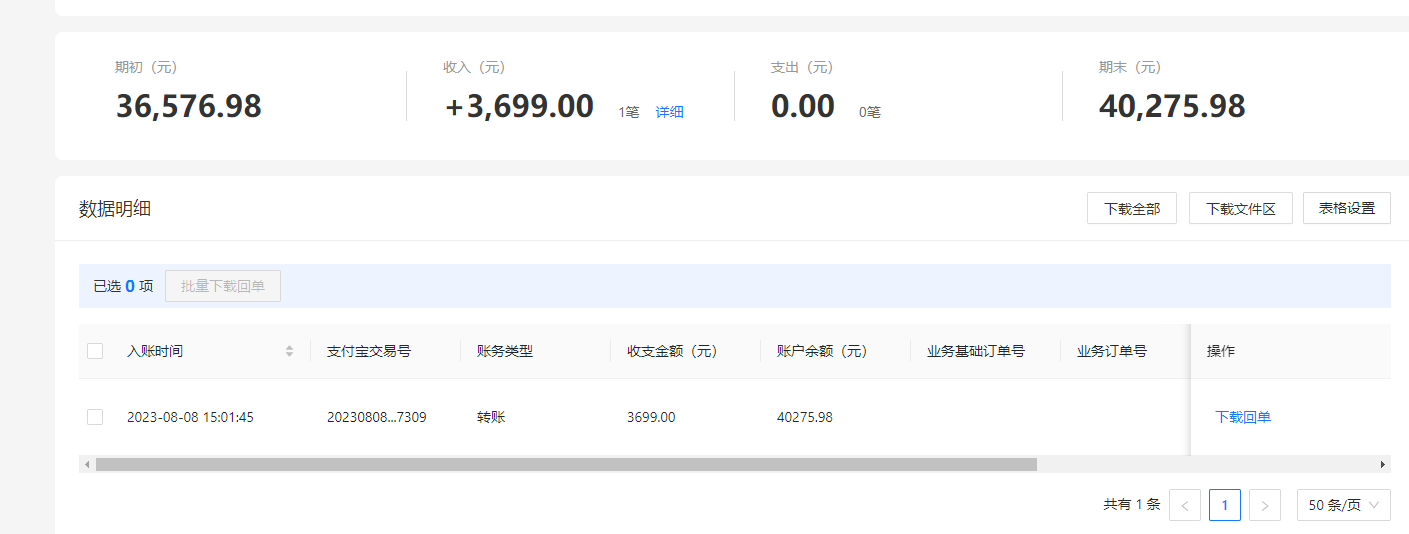This screenshot has height=534, width=1409.
Task: Click the +3,699.00 income value
Action: point(519,106)
